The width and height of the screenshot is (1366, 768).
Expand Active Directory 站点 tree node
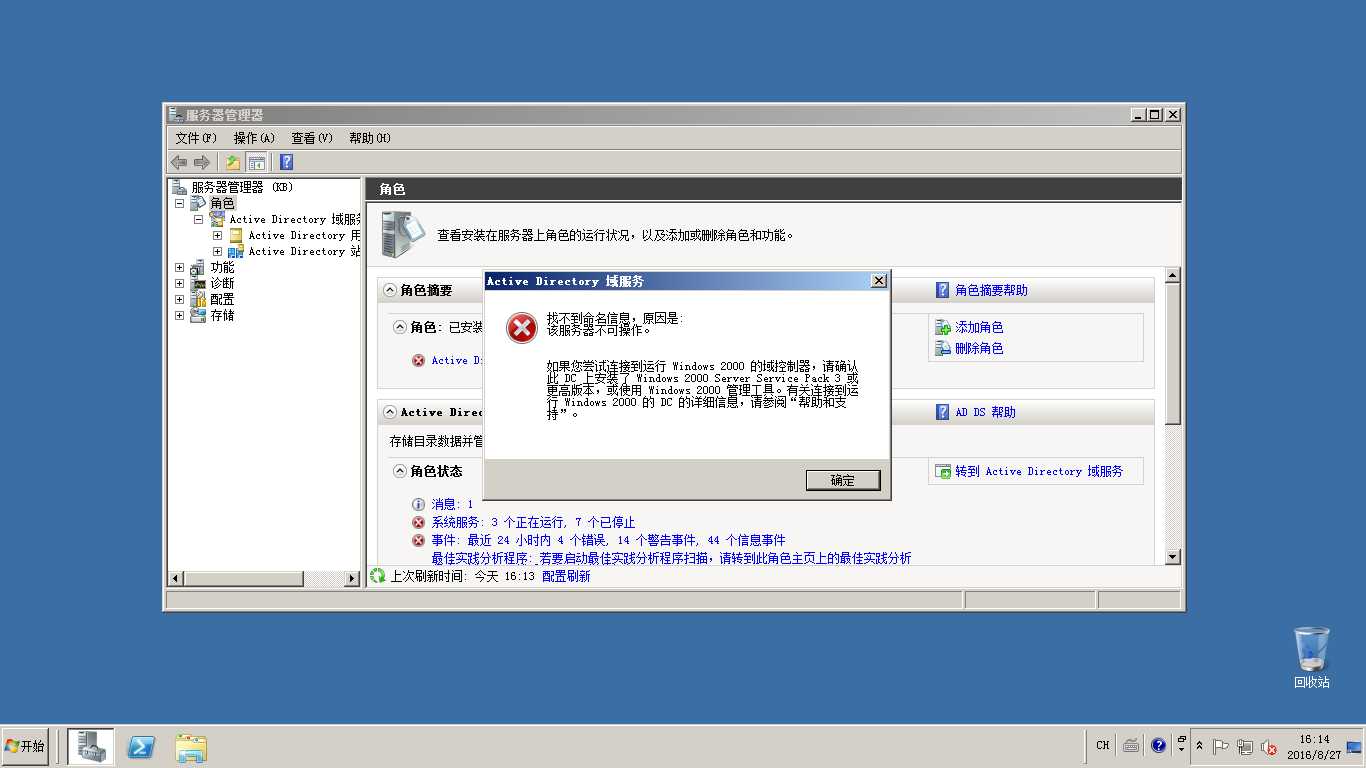[x=217, y=251]
